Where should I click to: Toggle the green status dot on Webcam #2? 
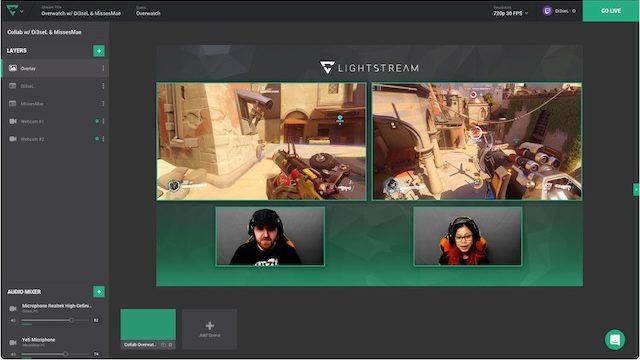97,139
